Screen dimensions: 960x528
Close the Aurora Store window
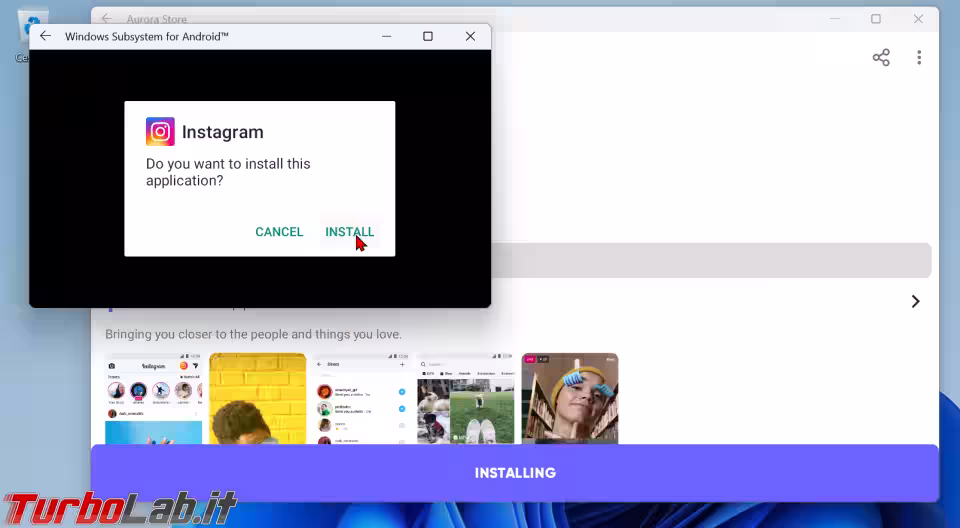coord(918,19)
